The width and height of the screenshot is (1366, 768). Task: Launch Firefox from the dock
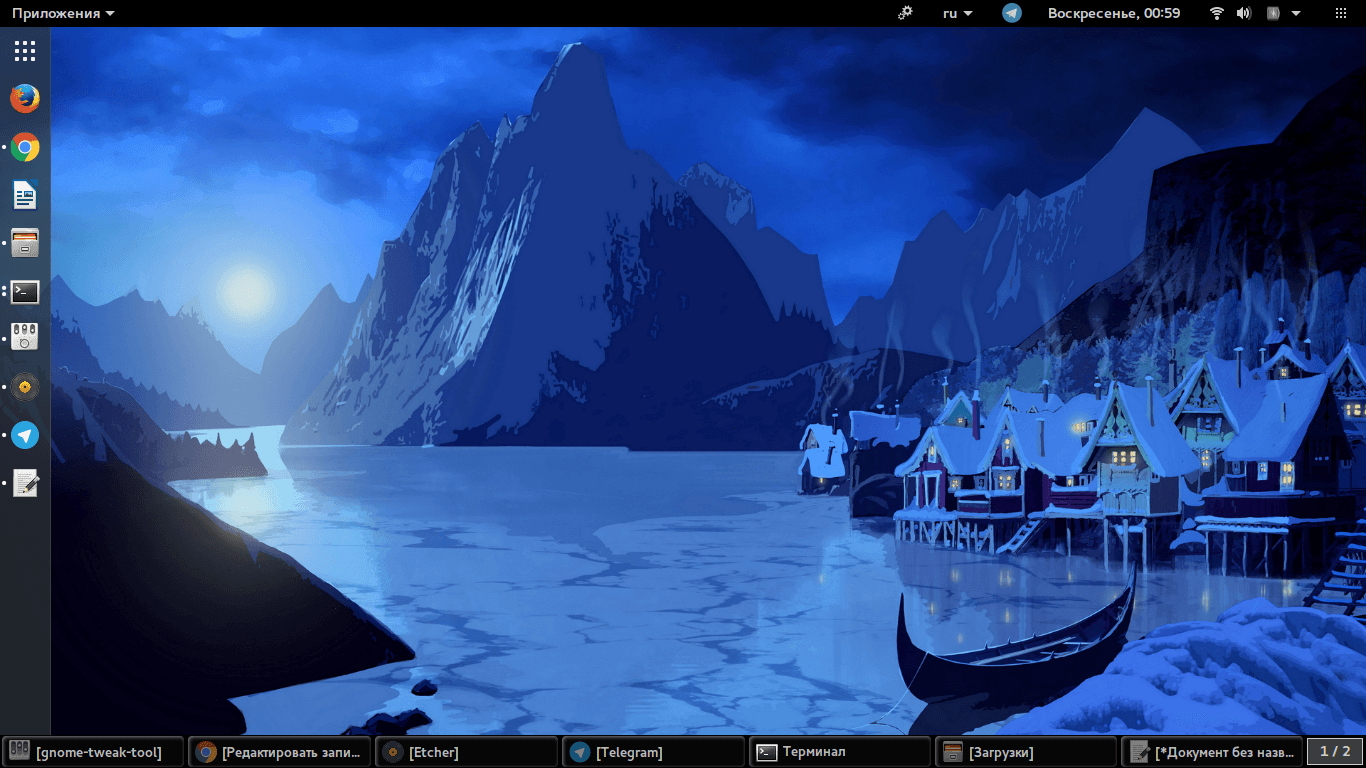[x=25, y=99]
